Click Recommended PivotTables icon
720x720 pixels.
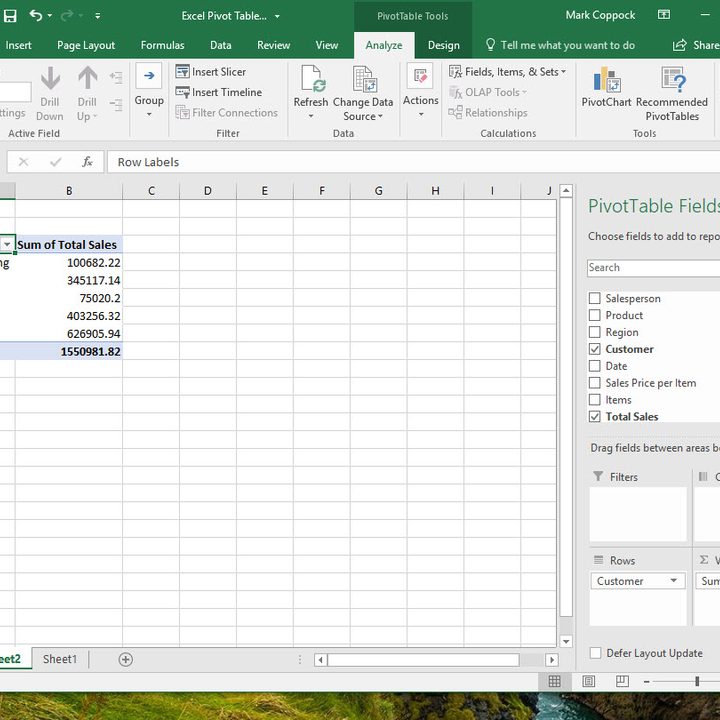[x=673, y=79]
